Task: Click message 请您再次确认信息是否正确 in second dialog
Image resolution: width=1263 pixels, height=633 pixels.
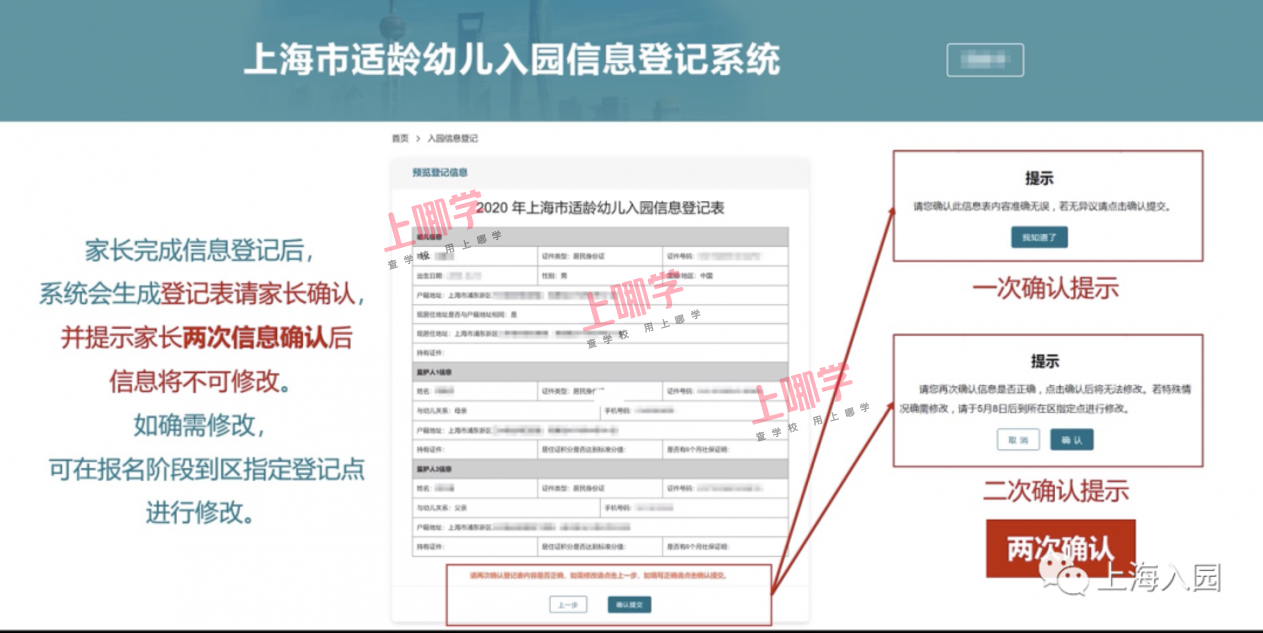Action: click(1043, 397)
